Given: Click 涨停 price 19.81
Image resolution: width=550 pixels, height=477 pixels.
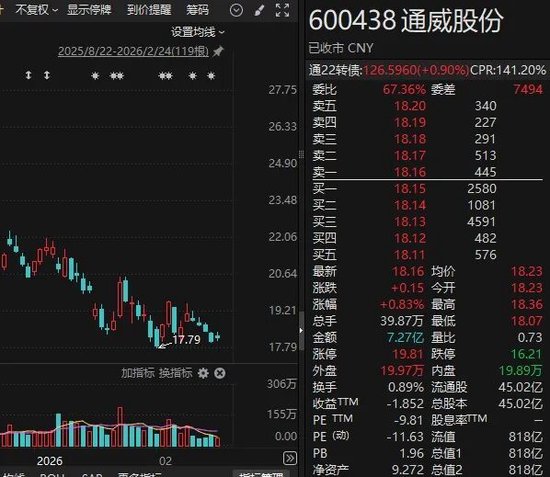Looking at the screenshot, I should pos(408,354).
